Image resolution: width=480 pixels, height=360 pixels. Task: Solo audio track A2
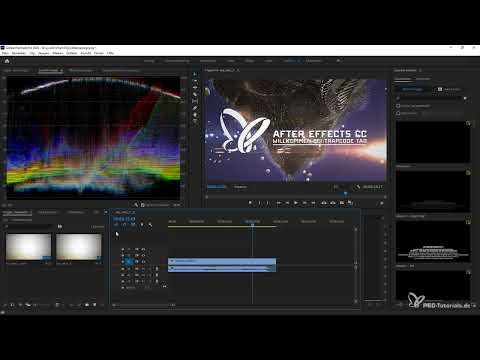149,275
